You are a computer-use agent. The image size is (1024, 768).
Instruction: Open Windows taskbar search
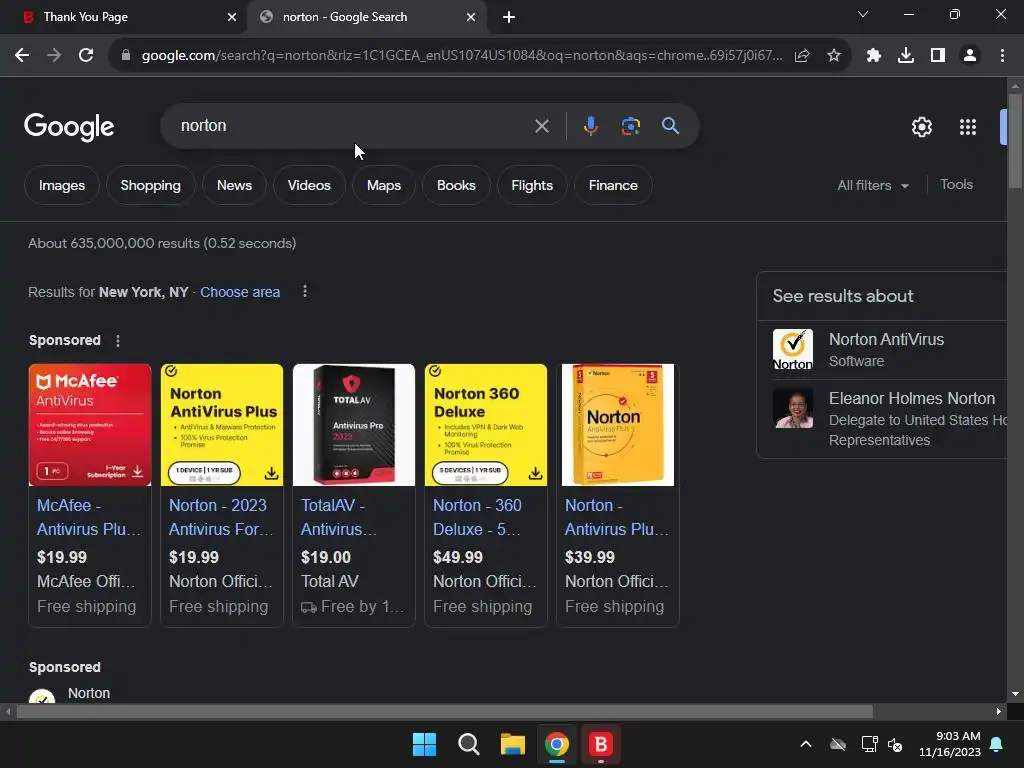[468, 744]
